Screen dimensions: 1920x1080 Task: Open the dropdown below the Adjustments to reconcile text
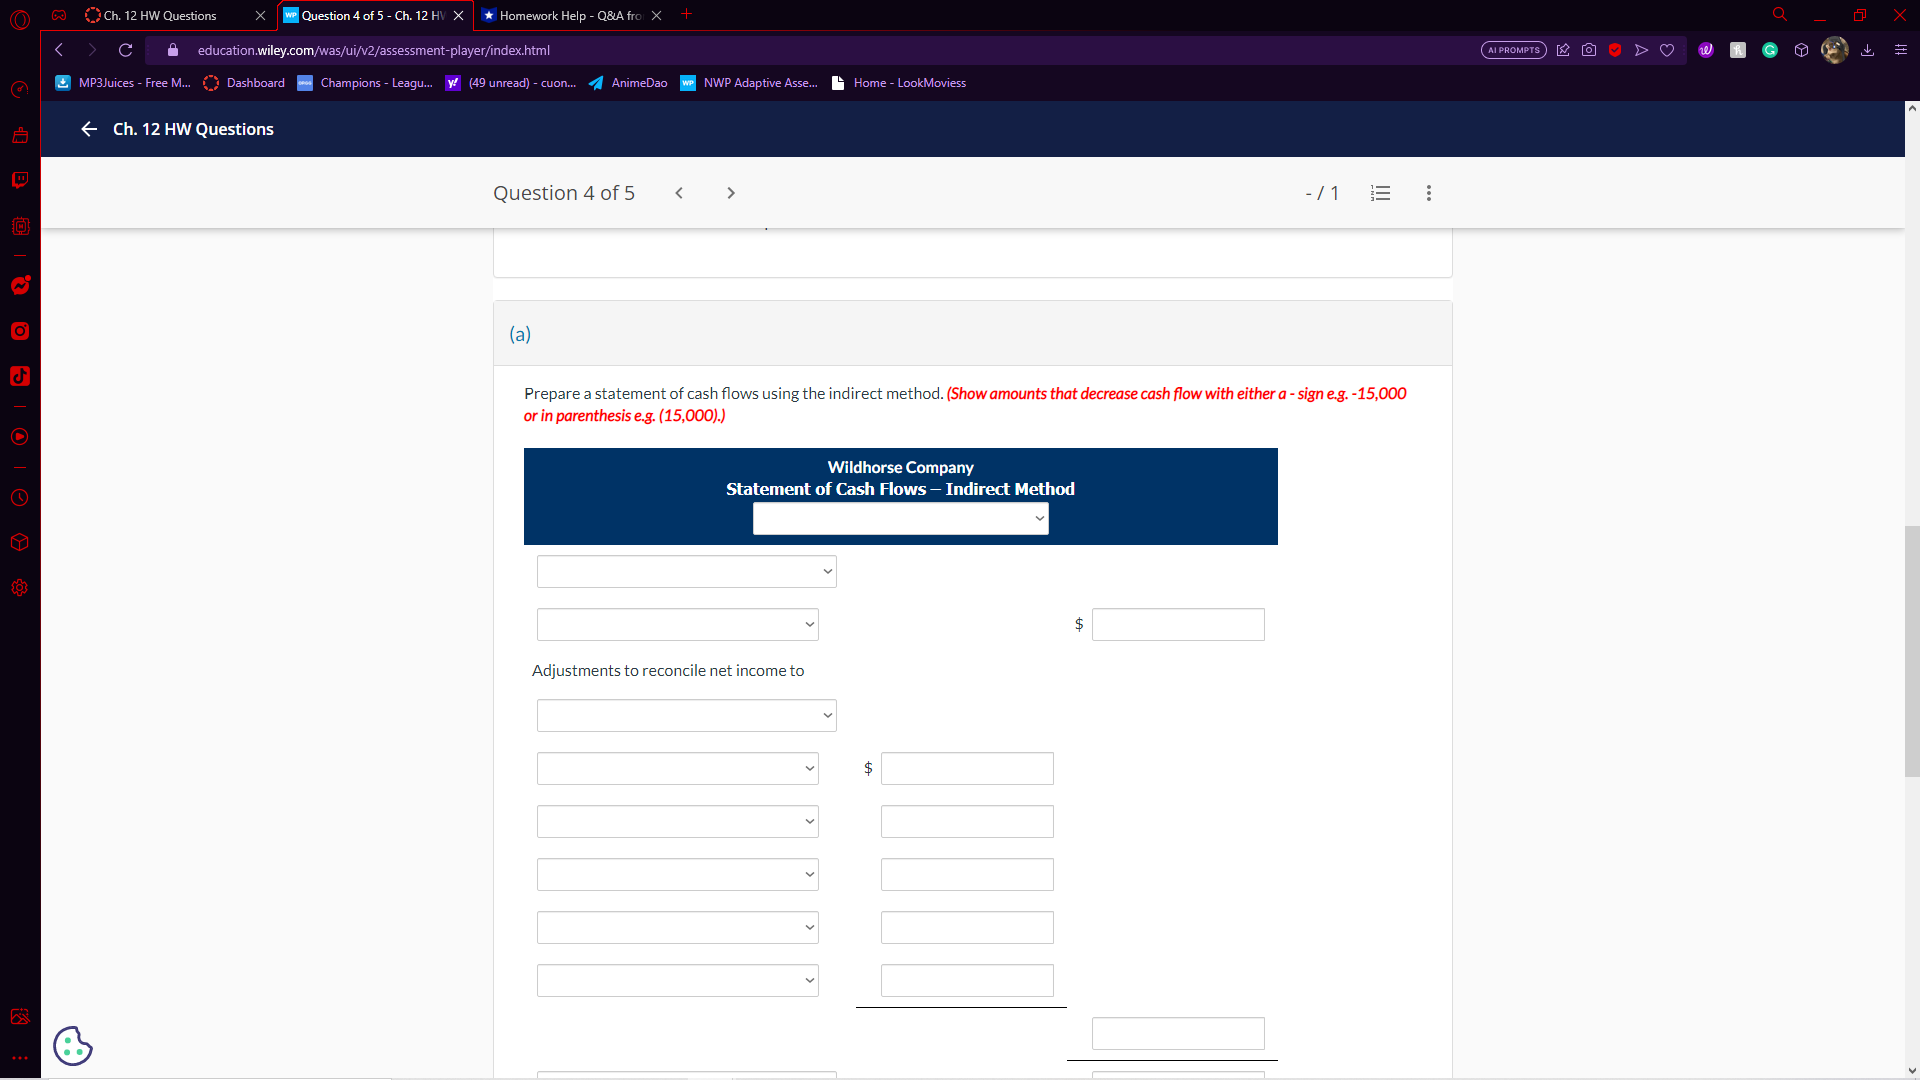coord(686,715)
